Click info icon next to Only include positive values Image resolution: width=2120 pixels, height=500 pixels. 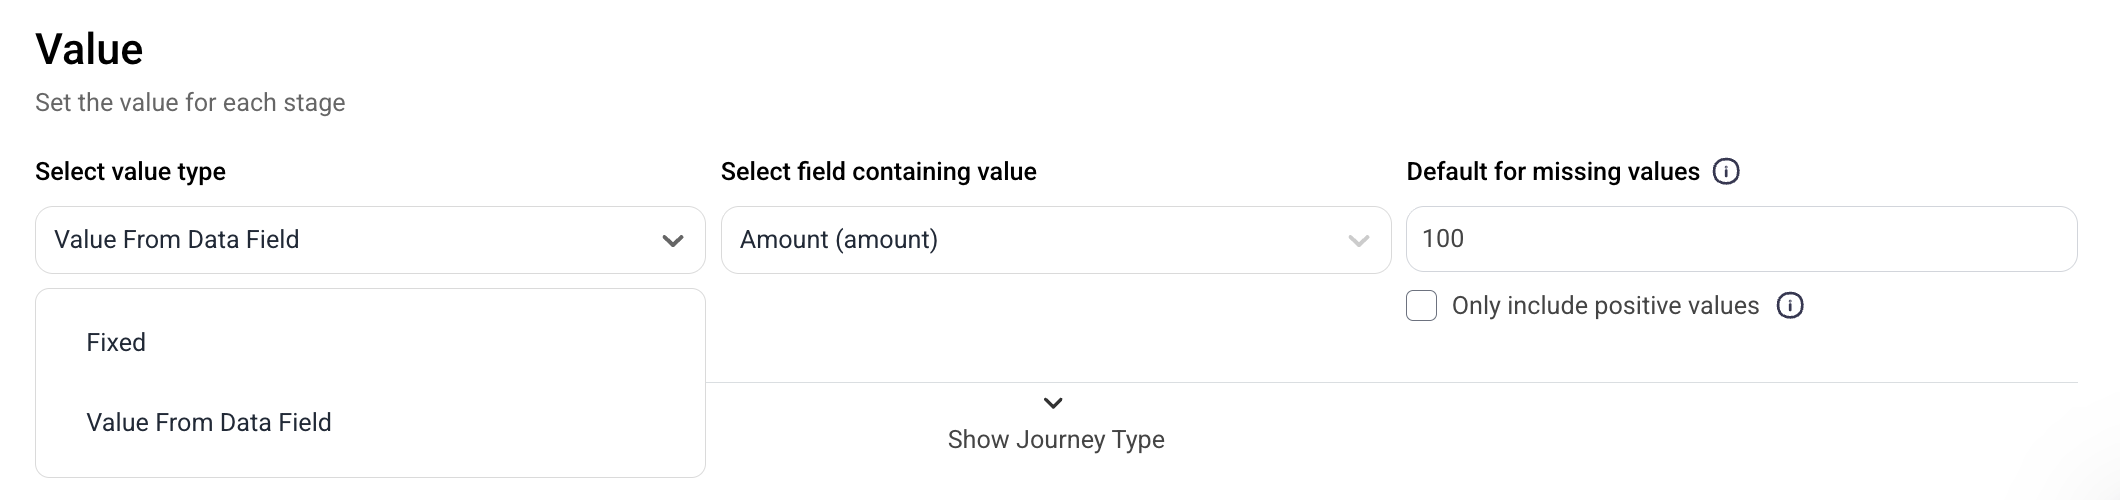(1790, 306)
